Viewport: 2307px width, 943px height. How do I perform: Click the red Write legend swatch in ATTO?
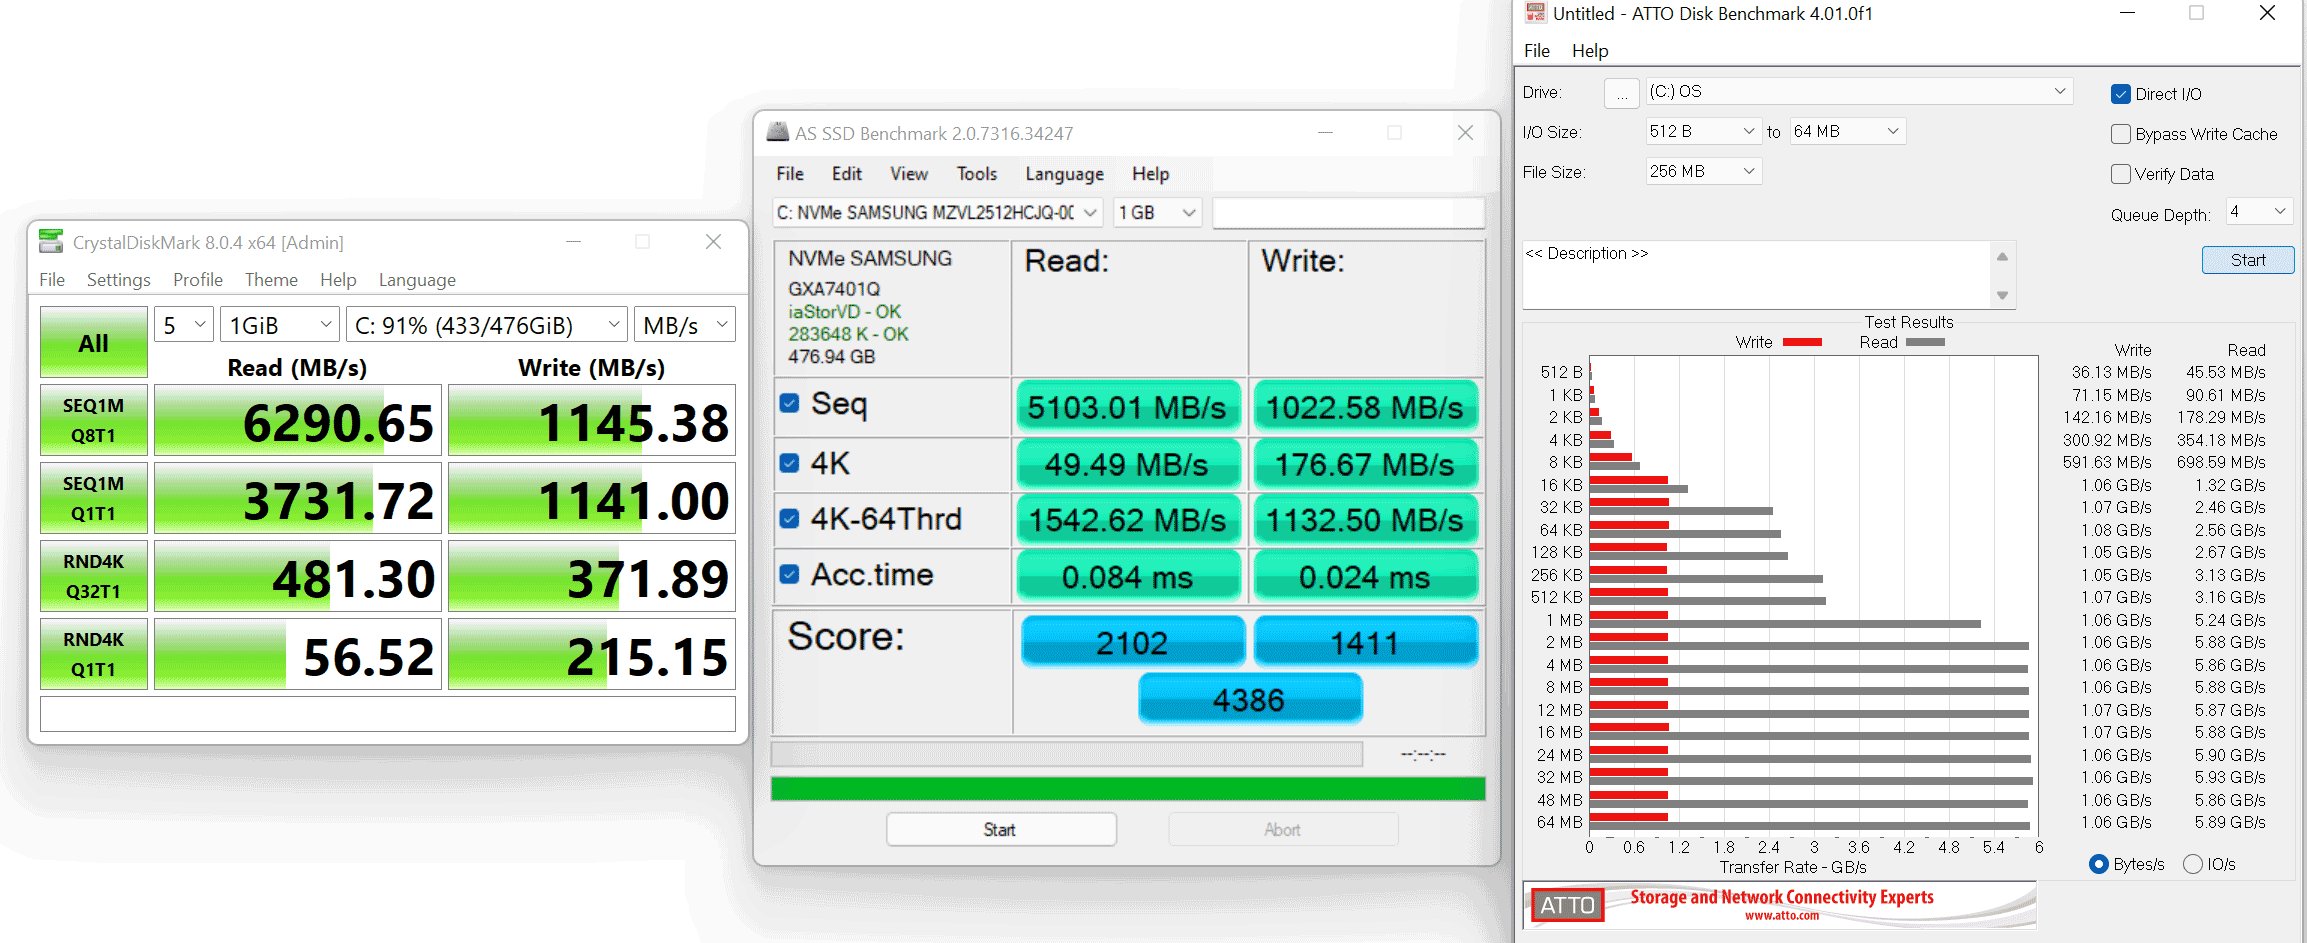coord(1802,342)
